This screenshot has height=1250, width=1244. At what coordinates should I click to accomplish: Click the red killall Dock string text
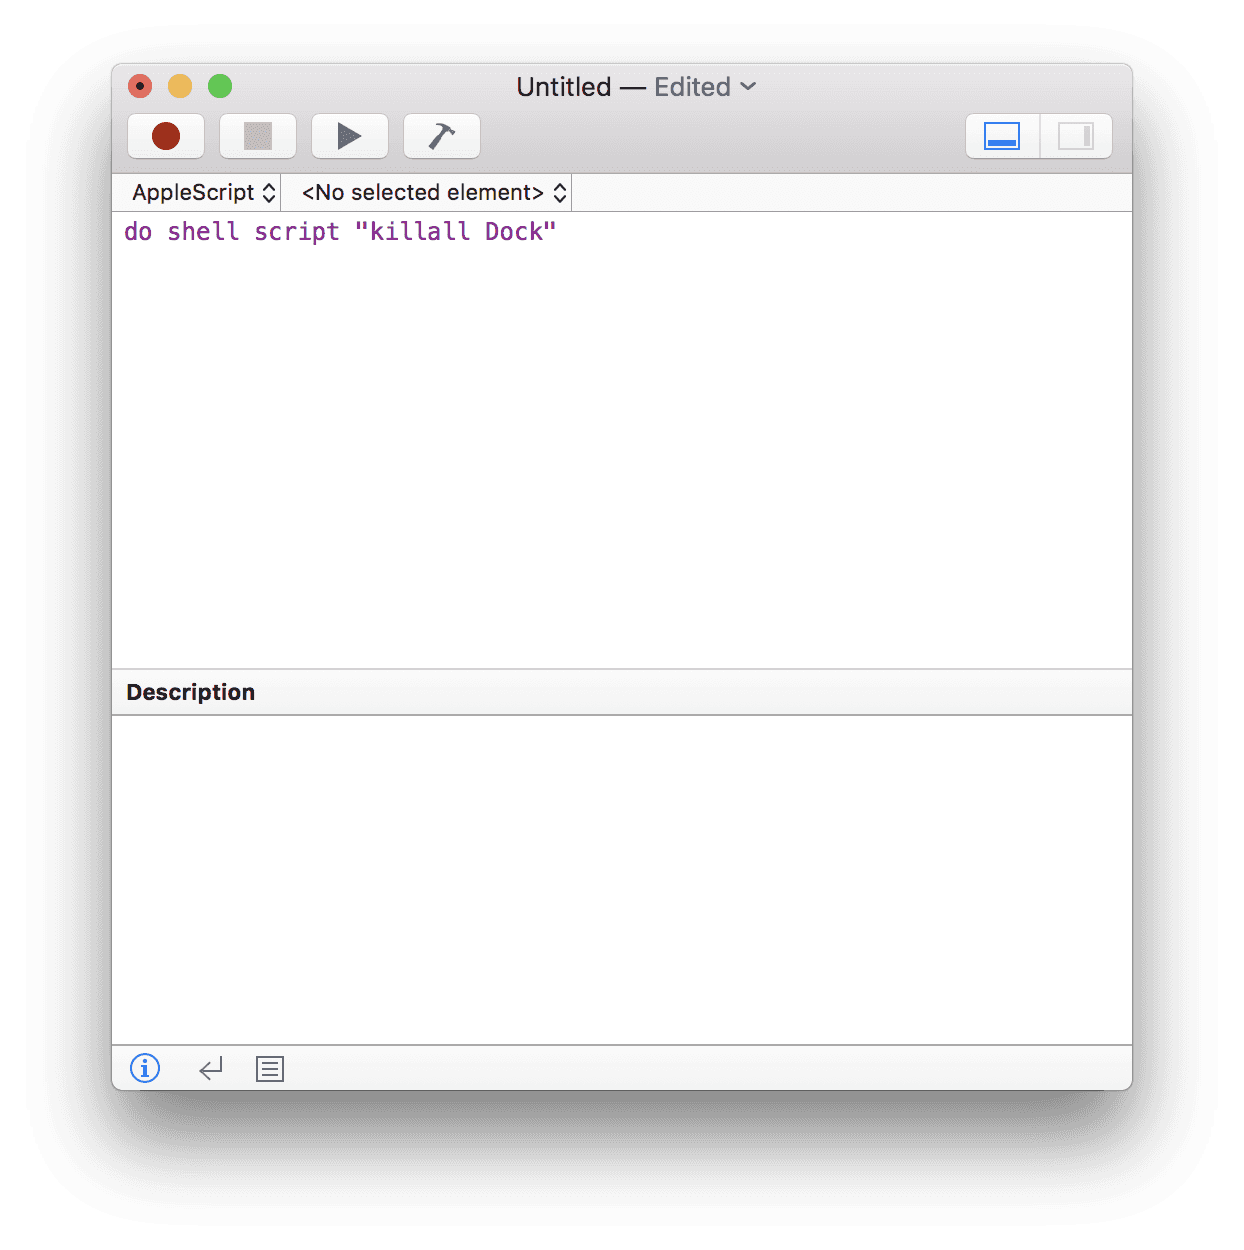(x=456, y=231)
